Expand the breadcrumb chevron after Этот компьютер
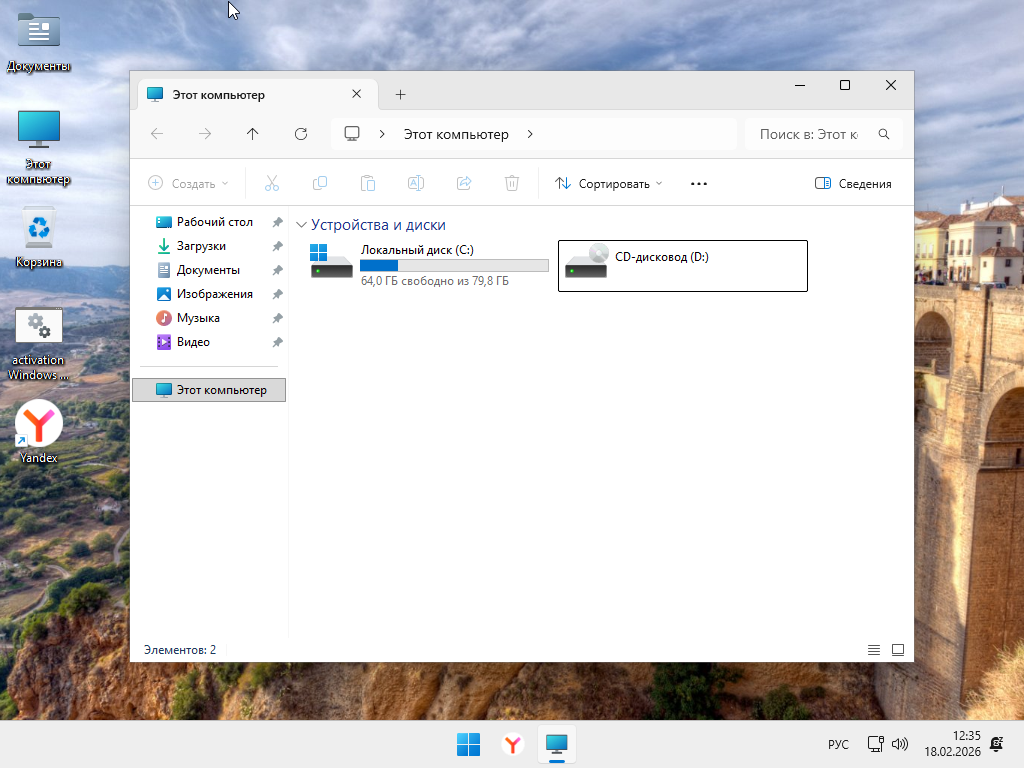The width and height of the screenshot is (1024, 768). pos(530,134)
